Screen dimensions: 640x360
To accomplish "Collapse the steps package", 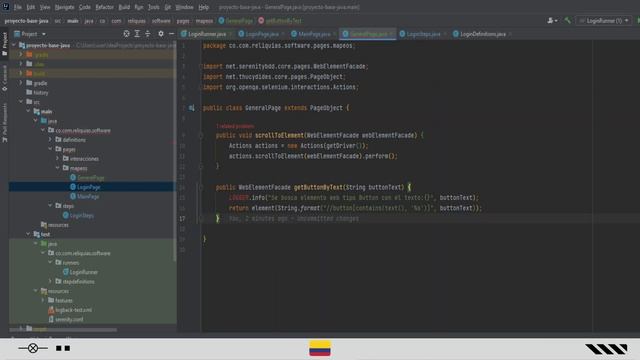I will pos(50,206).
